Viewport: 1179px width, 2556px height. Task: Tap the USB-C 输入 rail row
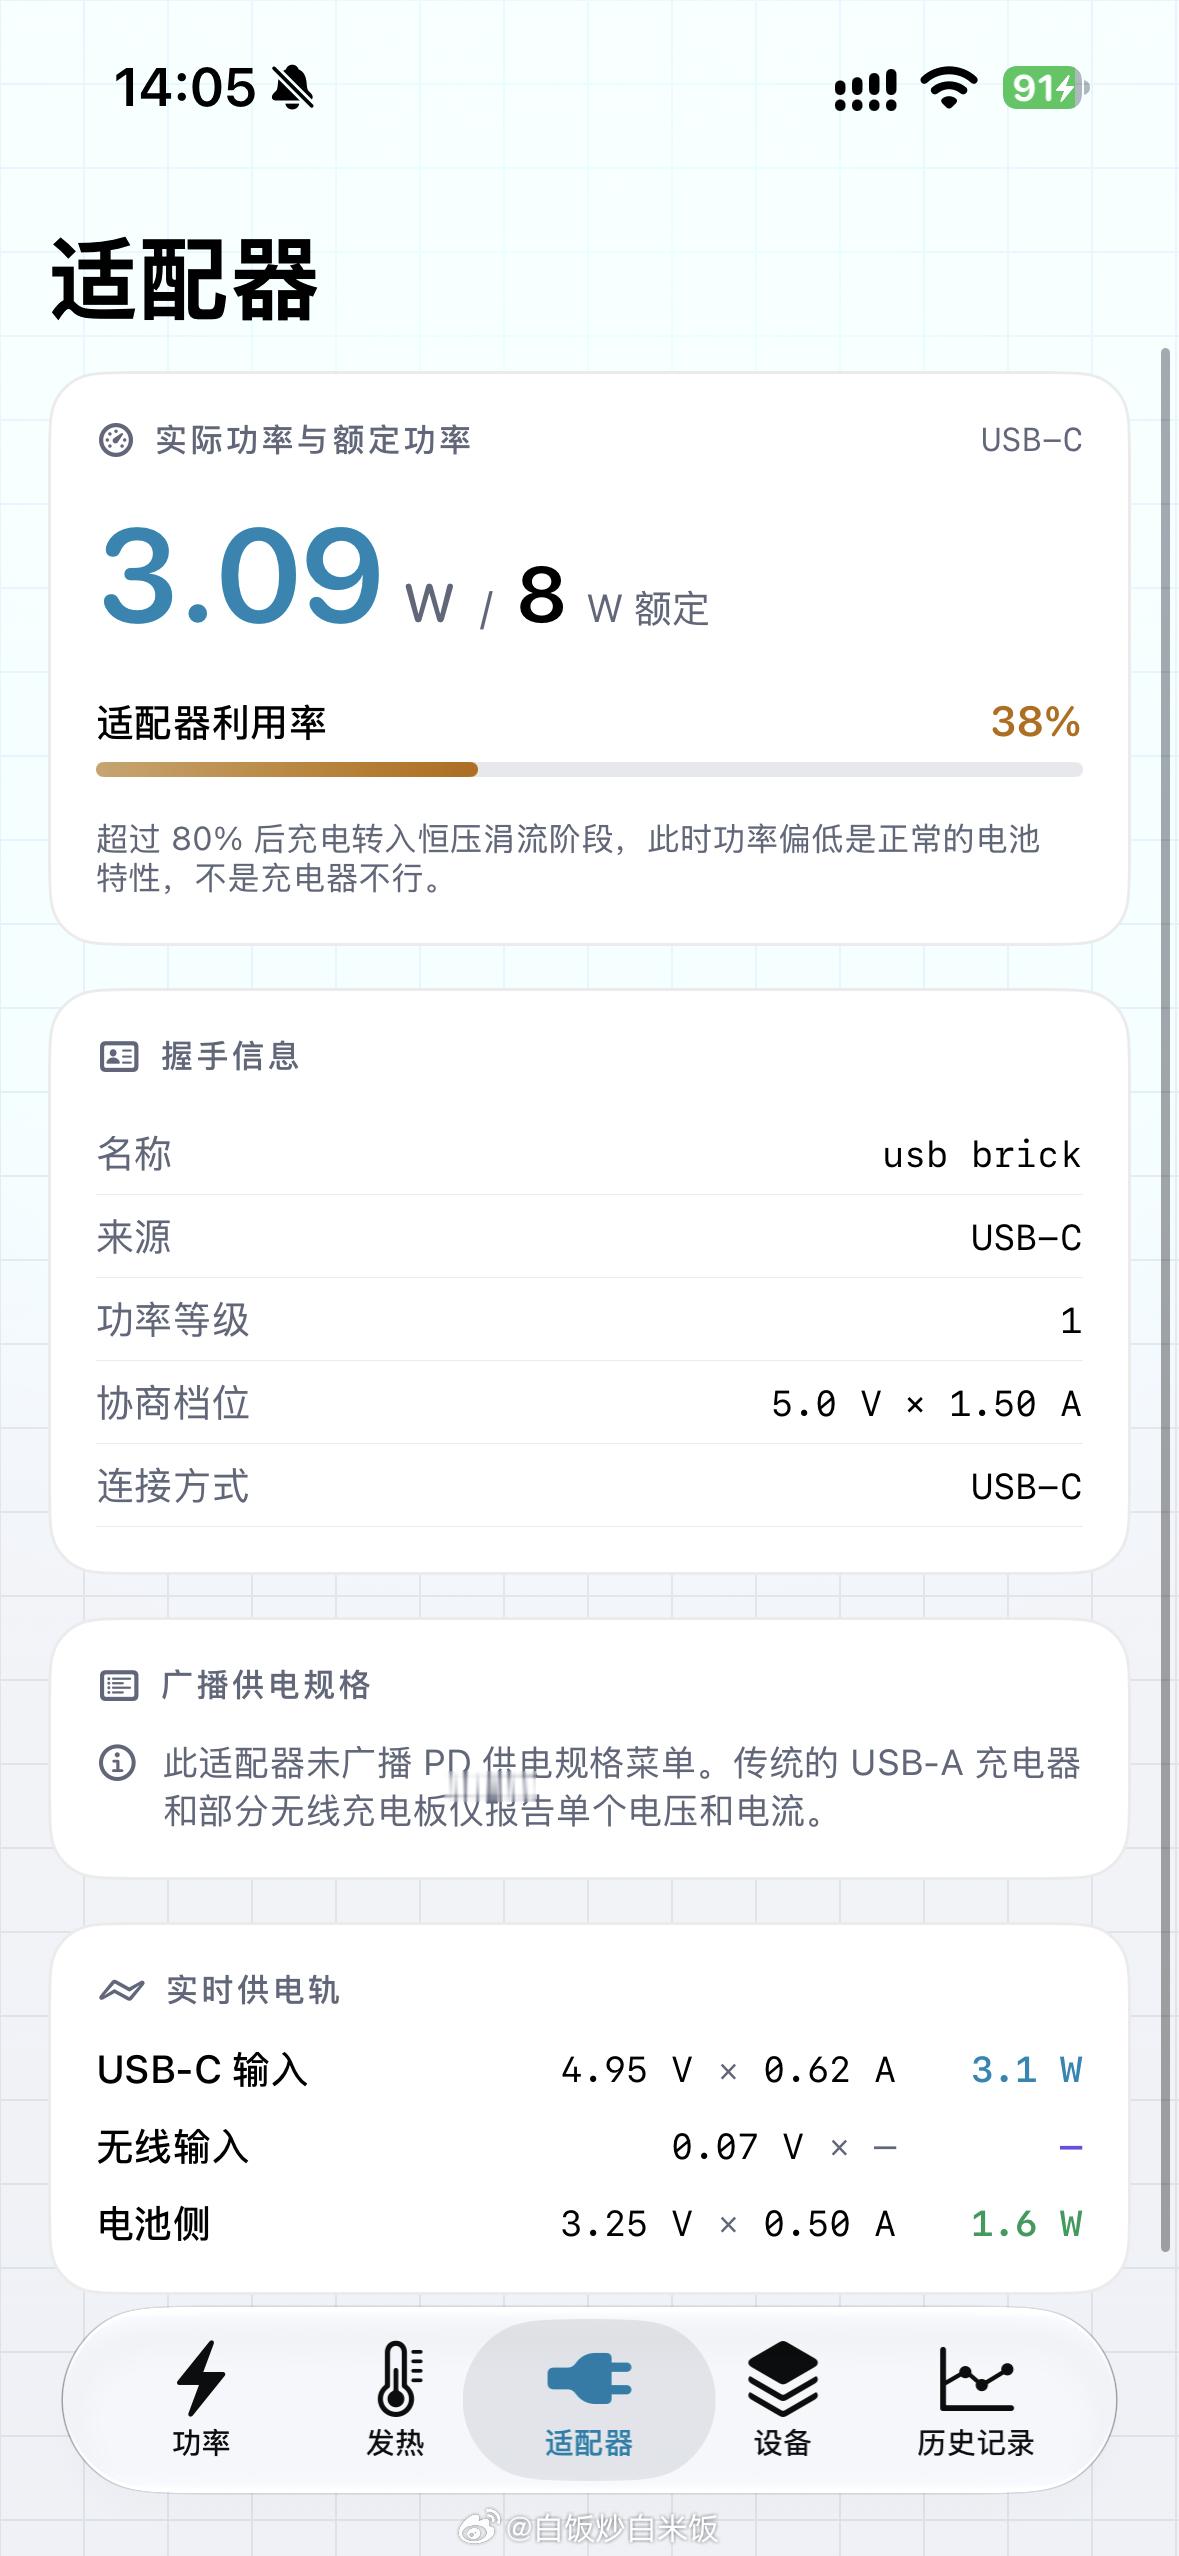point(589,2069)
